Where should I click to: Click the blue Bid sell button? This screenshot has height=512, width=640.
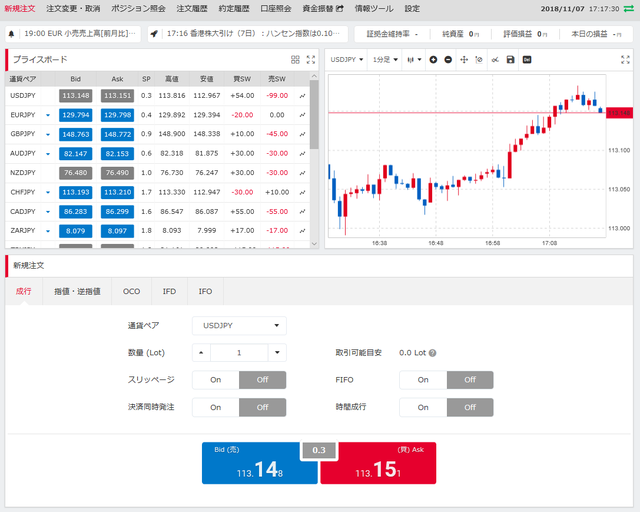[x=260, y=463]
